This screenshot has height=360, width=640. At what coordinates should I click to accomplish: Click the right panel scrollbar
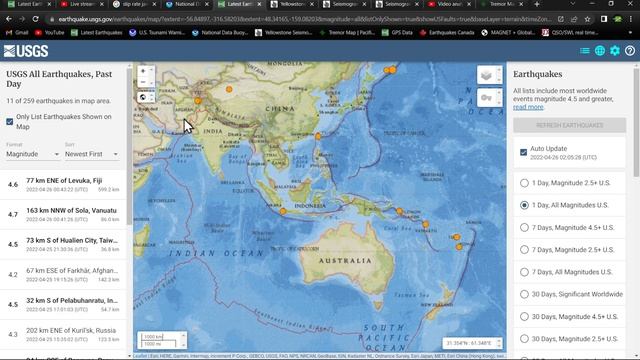click(x=636, y=122)
